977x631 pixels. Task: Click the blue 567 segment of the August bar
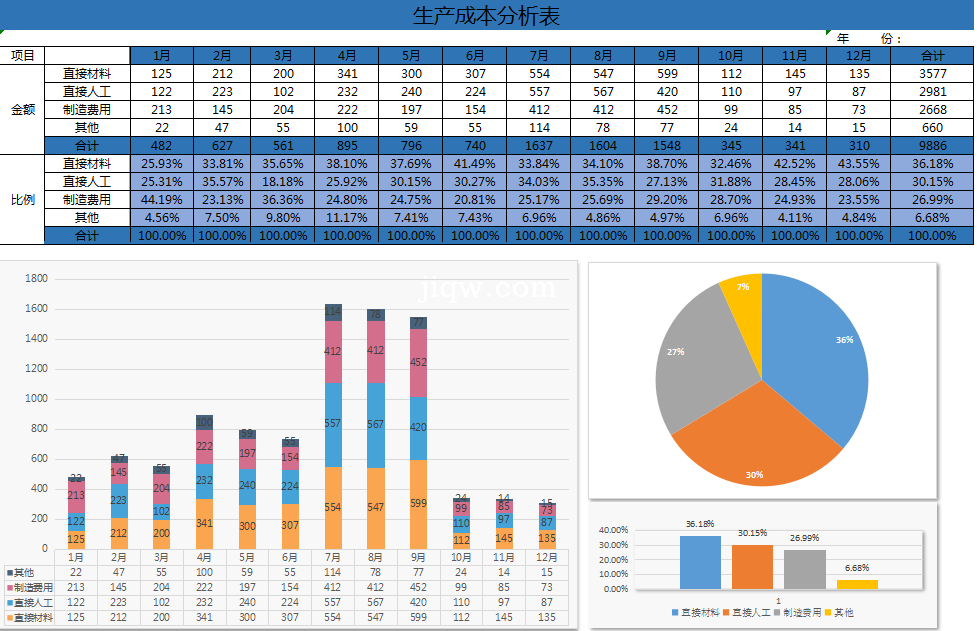tap(376, 425)
